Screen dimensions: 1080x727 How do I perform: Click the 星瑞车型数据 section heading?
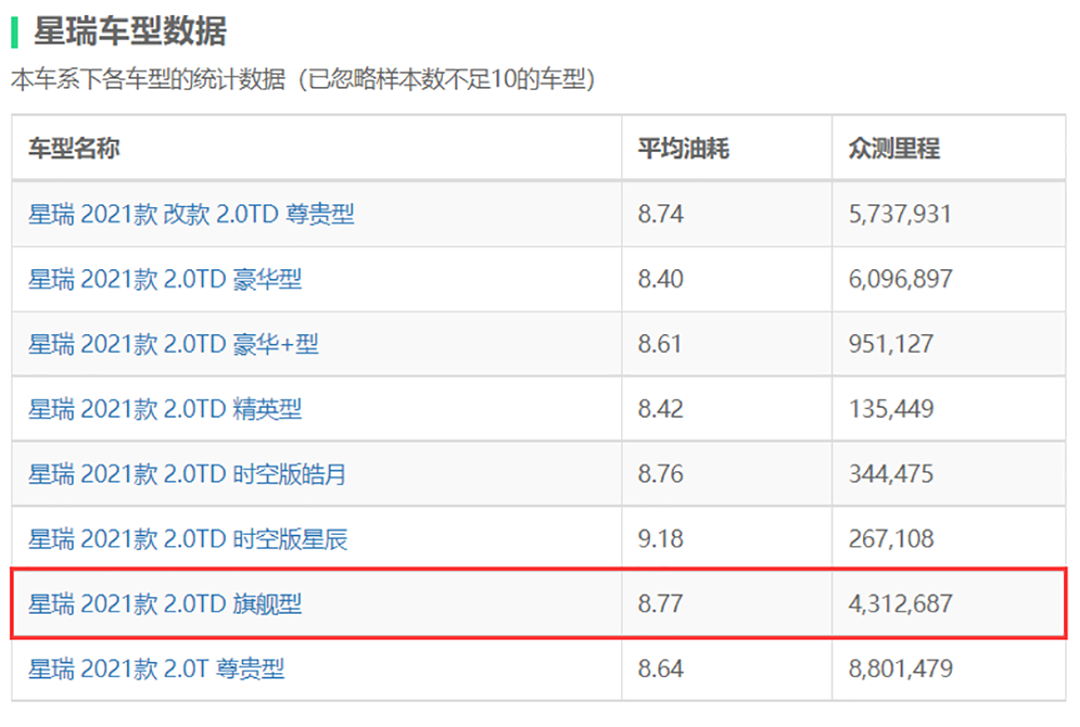(130, 31)
